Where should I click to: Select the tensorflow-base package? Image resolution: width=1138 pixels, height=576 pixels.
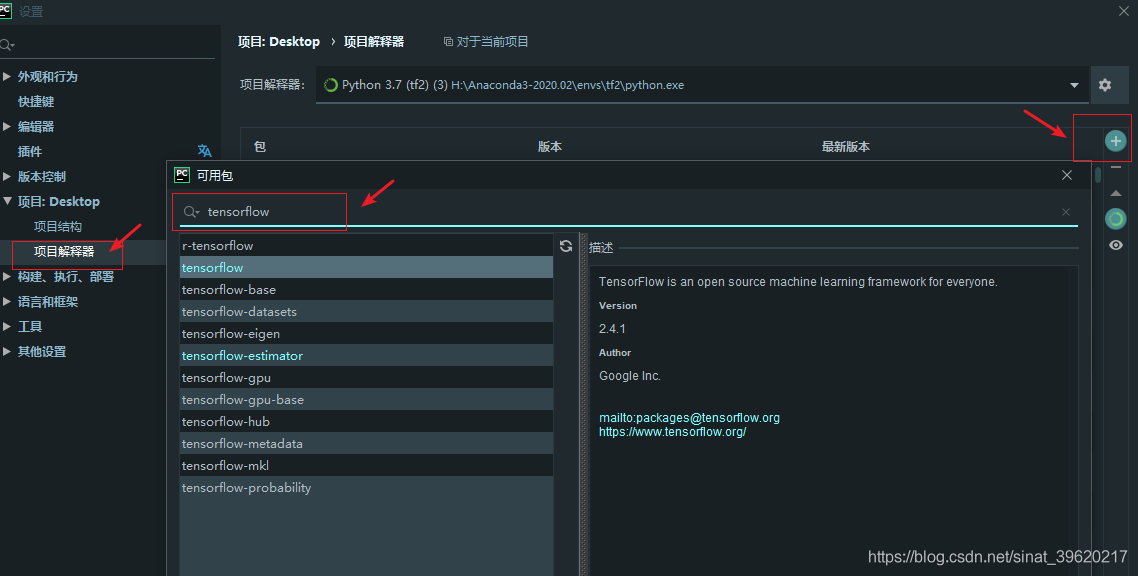coord(367,289)
